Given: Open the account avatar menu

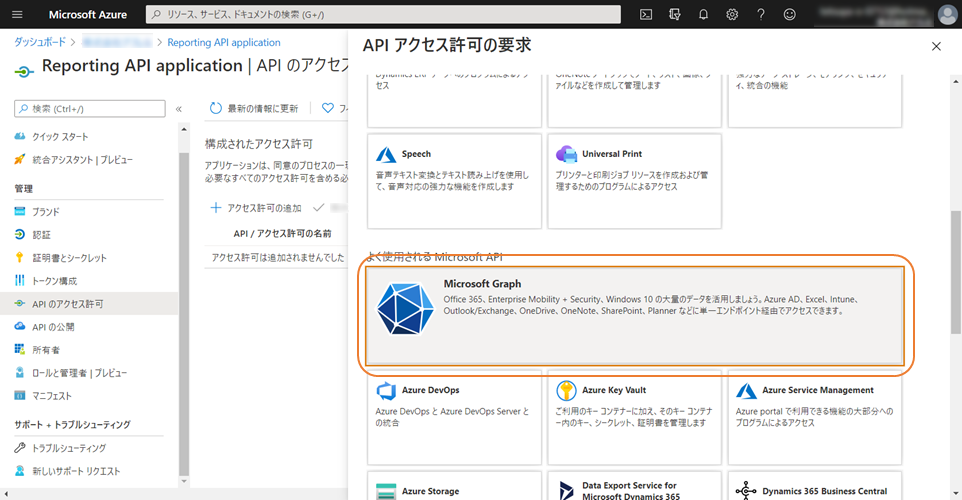Looking at the screenshot, I should tap(947, 14).
